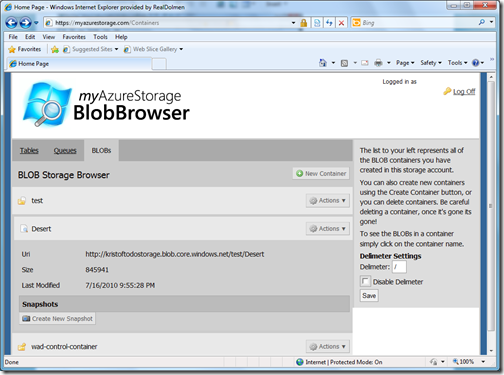Image resolution: width=504 pixels, height=375 pixels.
Task: Click the Log Off link
Action: [x=464, y=92]
